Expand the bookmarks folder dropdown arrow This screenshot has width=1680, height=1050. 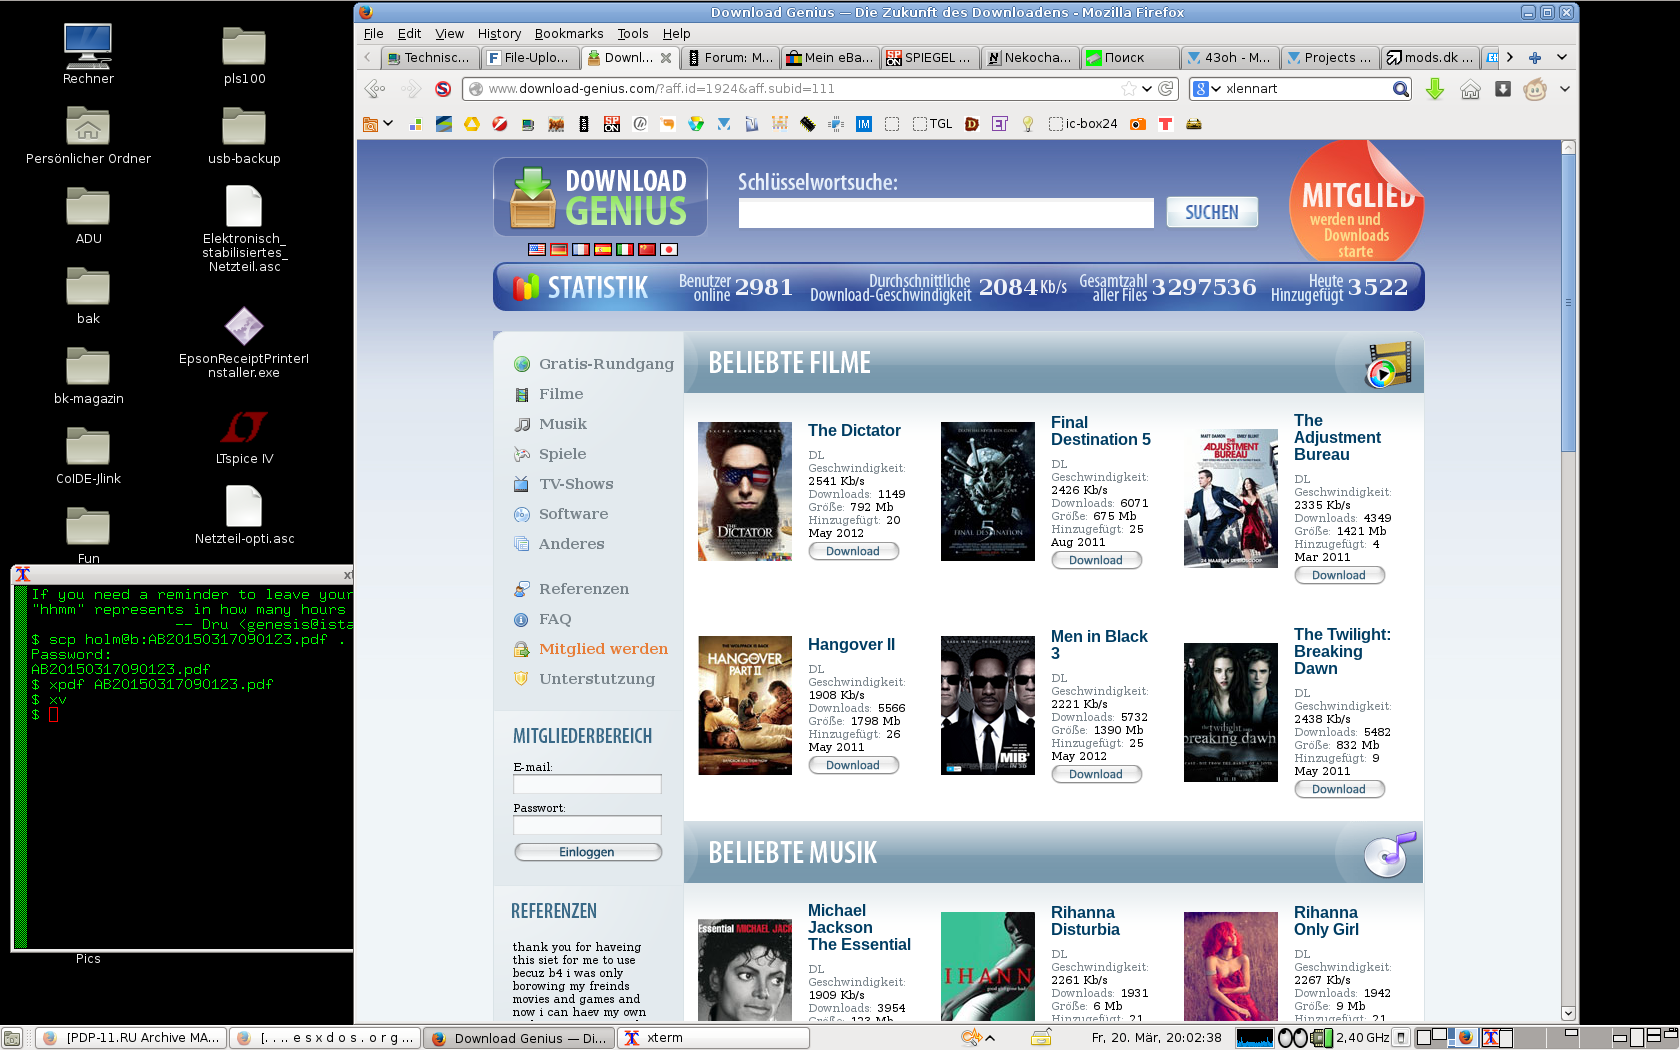pos(388,124)
